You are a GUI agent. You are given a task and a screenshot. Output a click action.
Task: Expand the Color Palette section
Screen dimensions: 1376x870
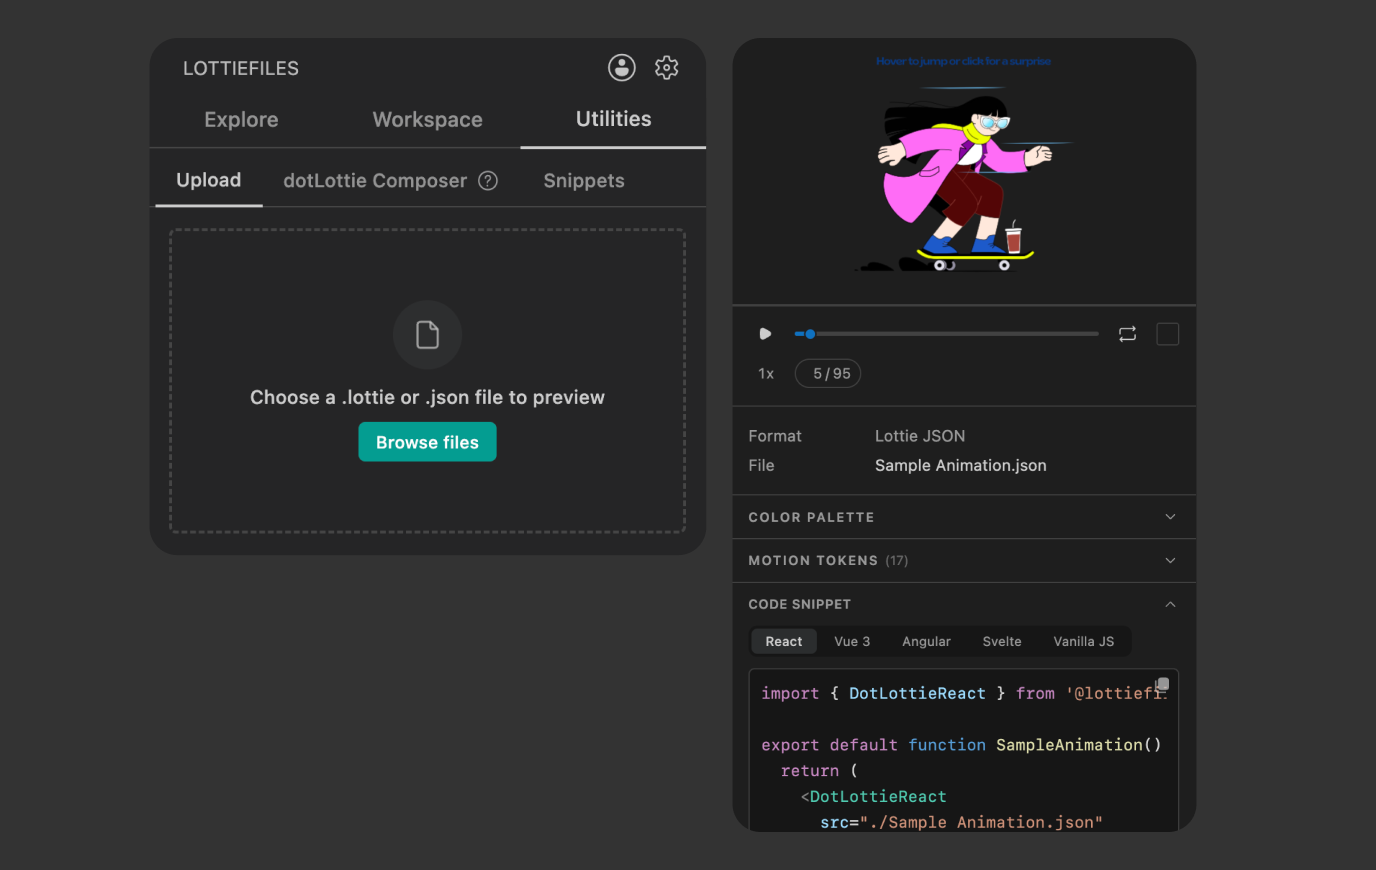964,517
